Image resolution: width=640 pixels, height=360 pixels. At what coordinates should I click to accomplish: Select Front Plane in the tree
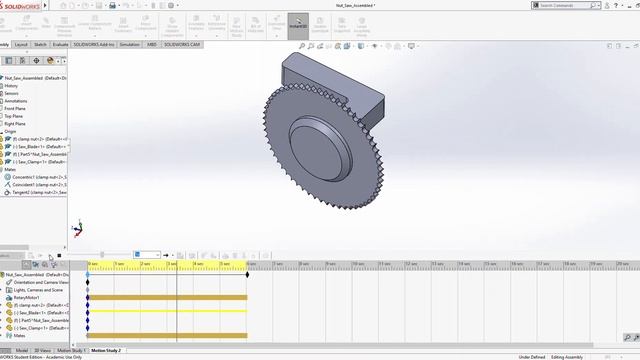click(x=15, y=109)
